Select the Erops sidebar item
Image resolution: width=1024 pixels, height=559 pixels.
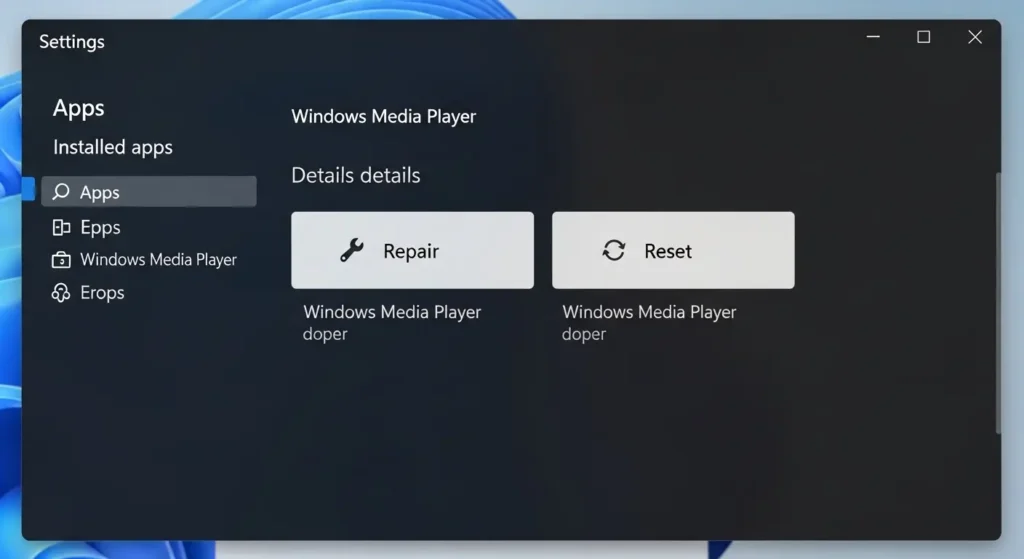pyautogui.click(x=88, y=293)
